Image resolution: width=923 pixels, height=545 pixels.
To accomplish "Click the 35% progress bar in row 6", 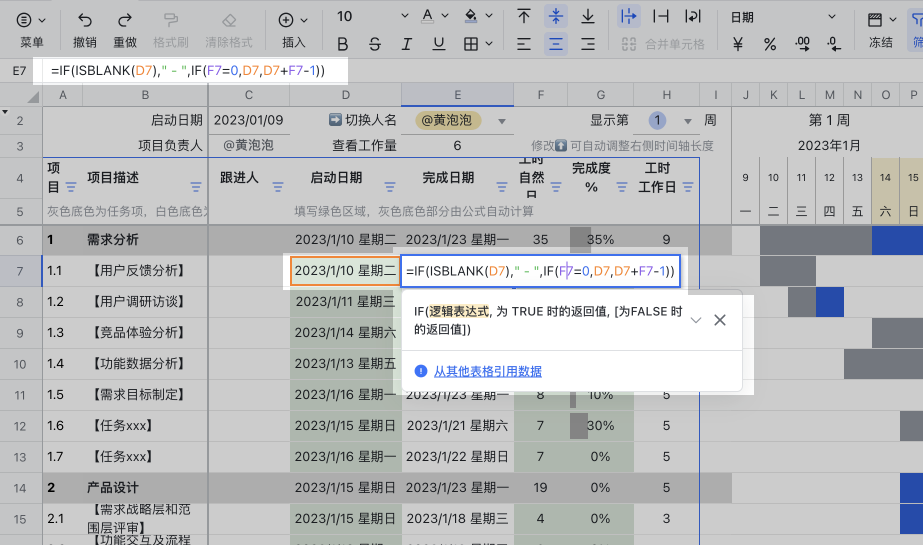I will [600, 240].
